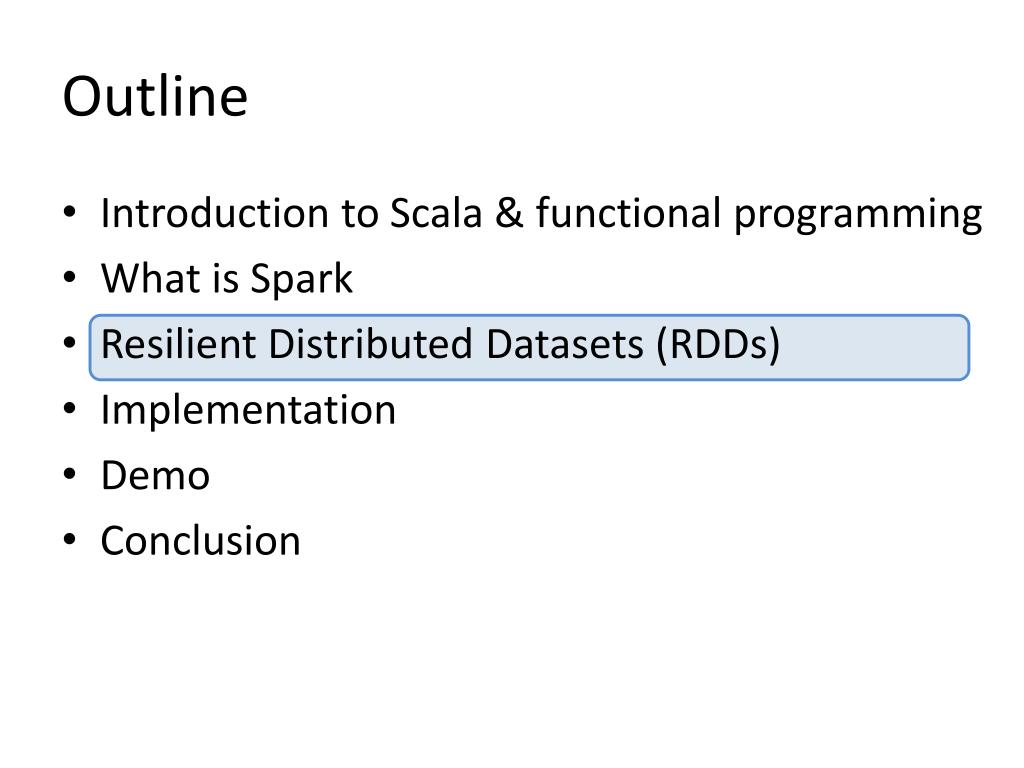Image resolution: width=1024 pixels, height=768 pixels.
Task: Click the bullet dot before Introduction
Action: (x=70, y=212)
